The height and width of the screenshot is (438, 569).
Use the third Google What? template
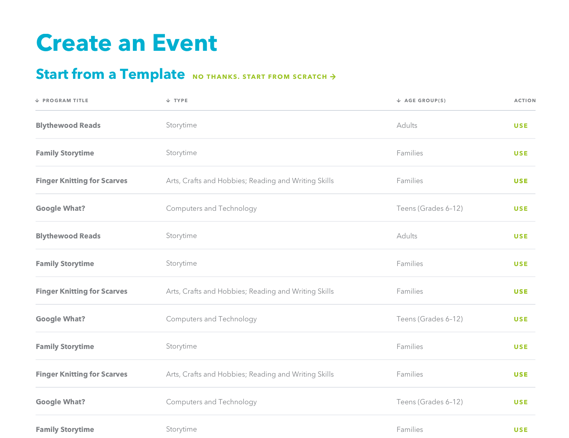[520, 402]
